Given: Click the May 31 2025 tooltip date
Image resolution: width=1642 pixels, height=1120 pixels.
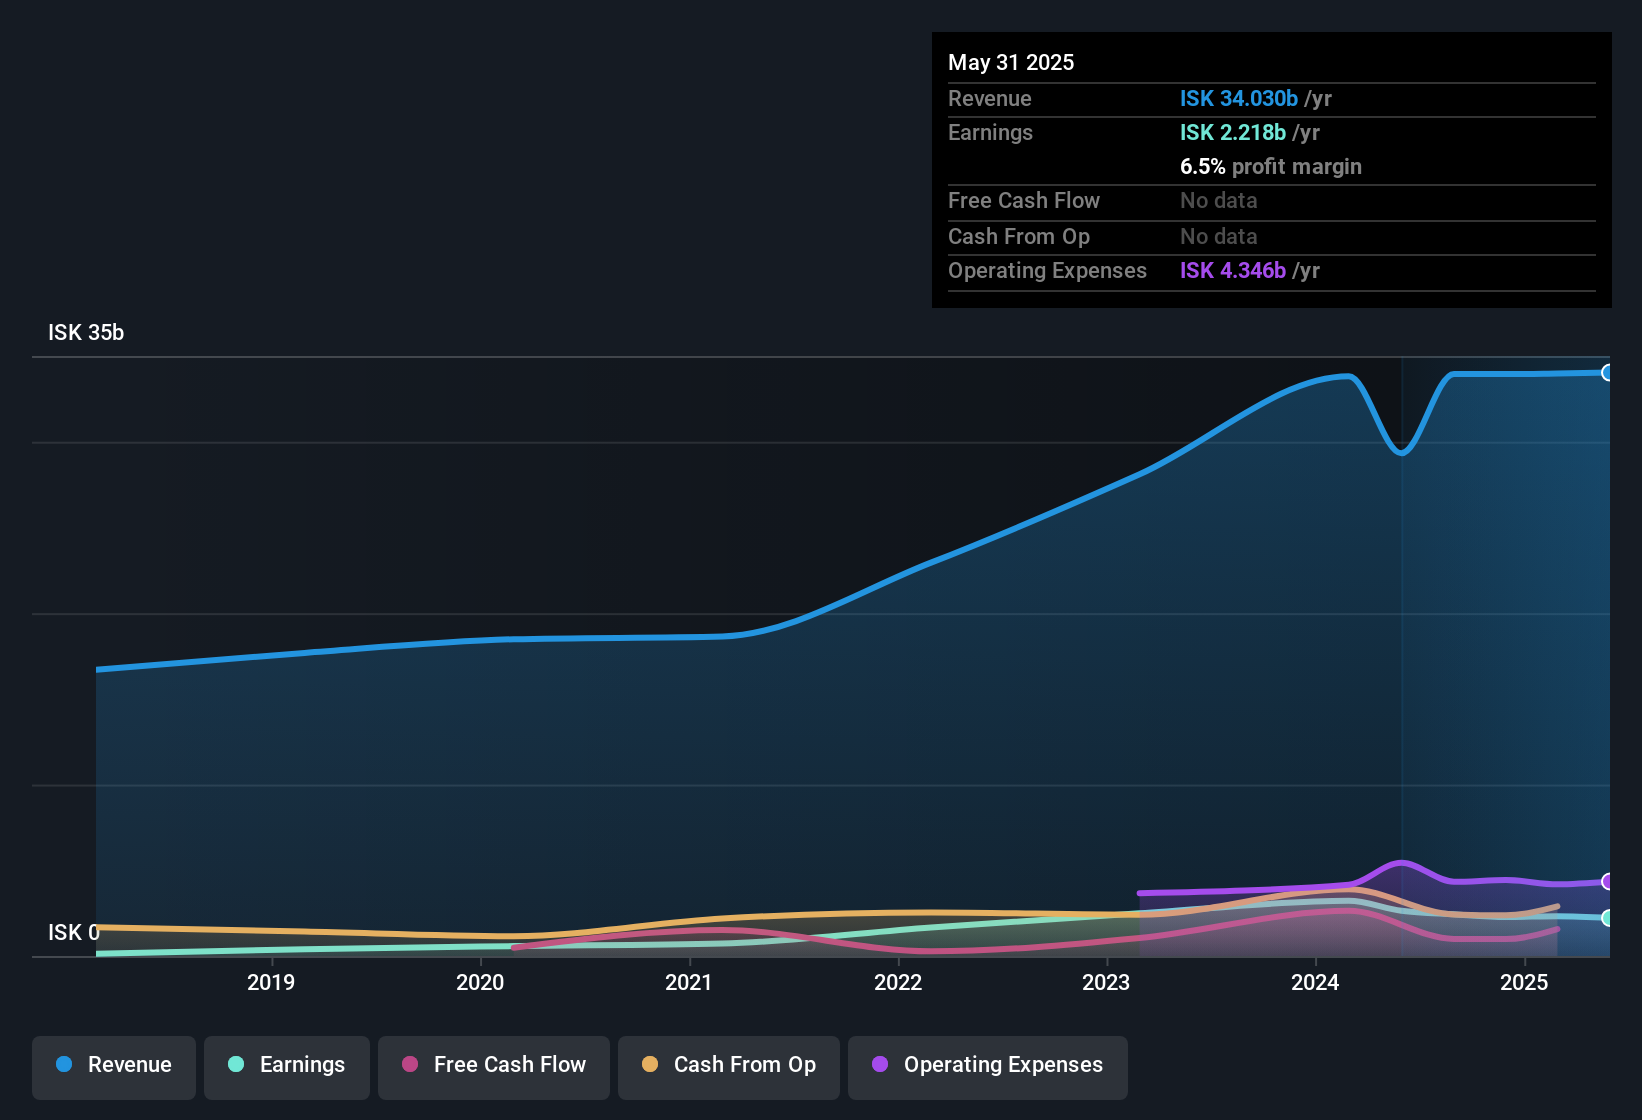Looking at the screenshot, I should (1011, 62).
